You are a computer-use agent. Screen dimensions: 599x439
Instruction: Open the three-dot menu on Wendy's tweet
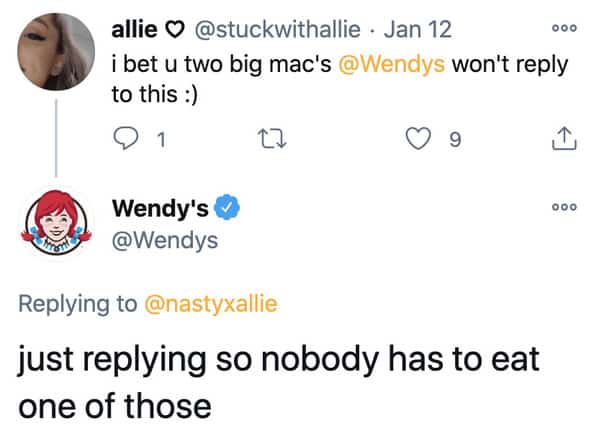[x=564, y=207]
